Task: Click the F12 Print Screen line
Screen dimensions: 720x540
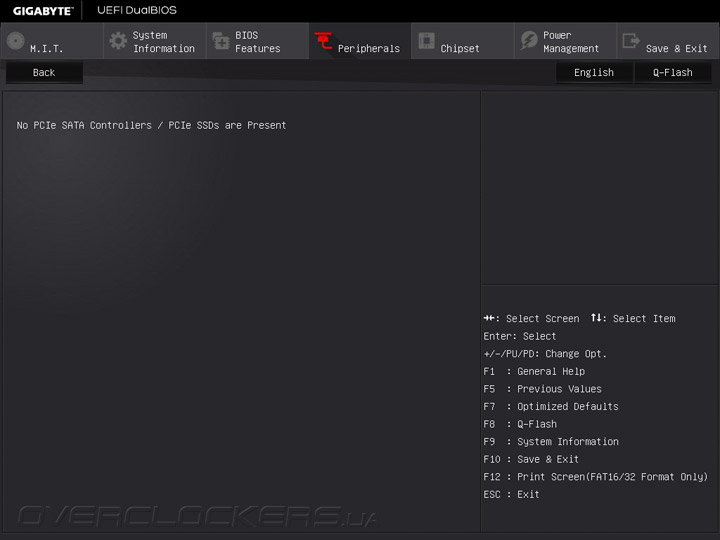Action: point(596,477)
